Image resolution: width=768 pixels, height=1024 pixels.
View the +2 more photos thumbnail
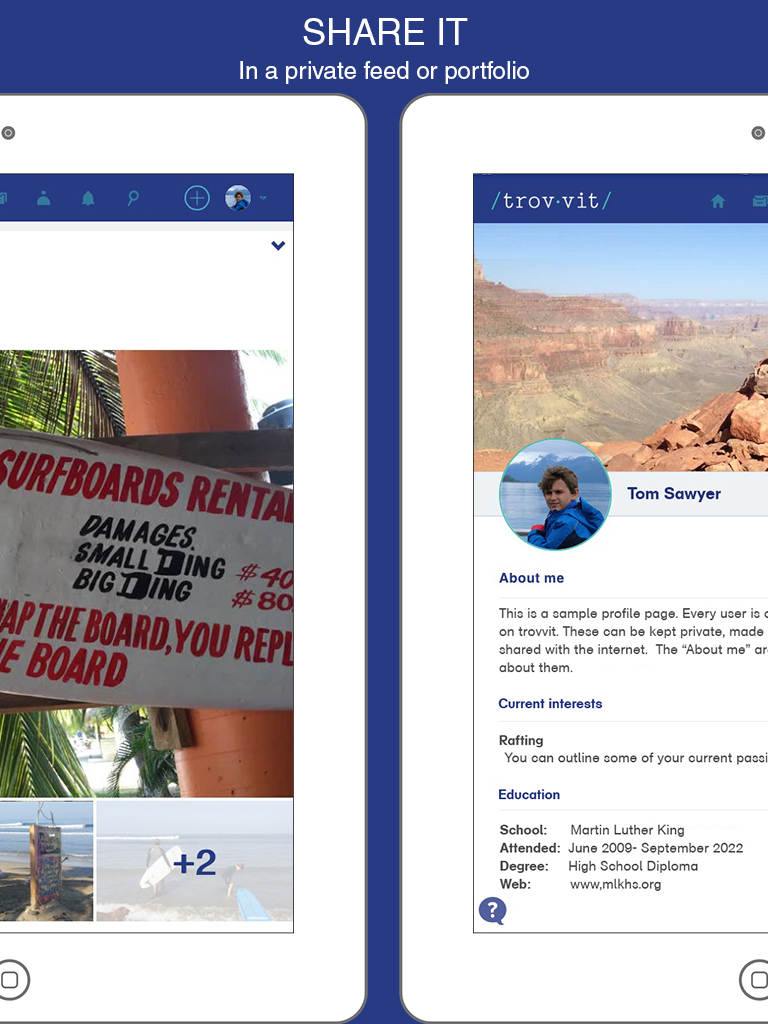[195, 861]
